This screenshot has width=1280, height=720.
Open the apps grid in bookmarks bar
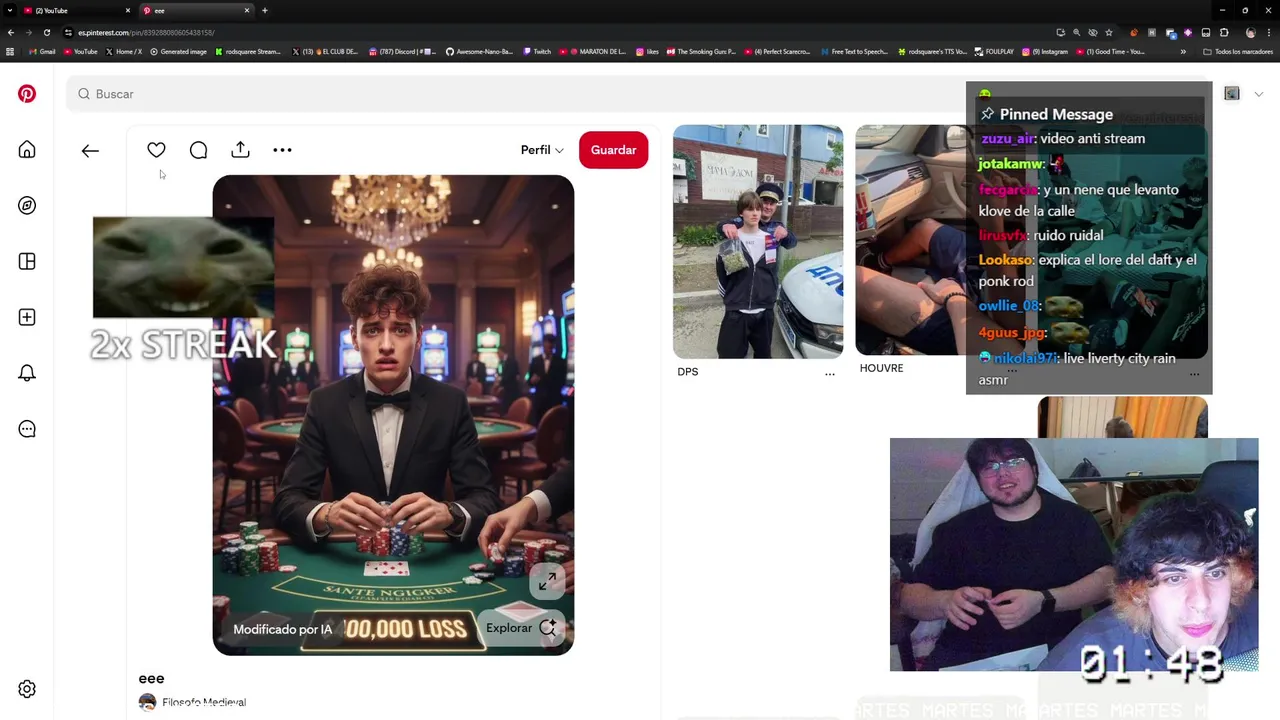(x=10, y=51)
